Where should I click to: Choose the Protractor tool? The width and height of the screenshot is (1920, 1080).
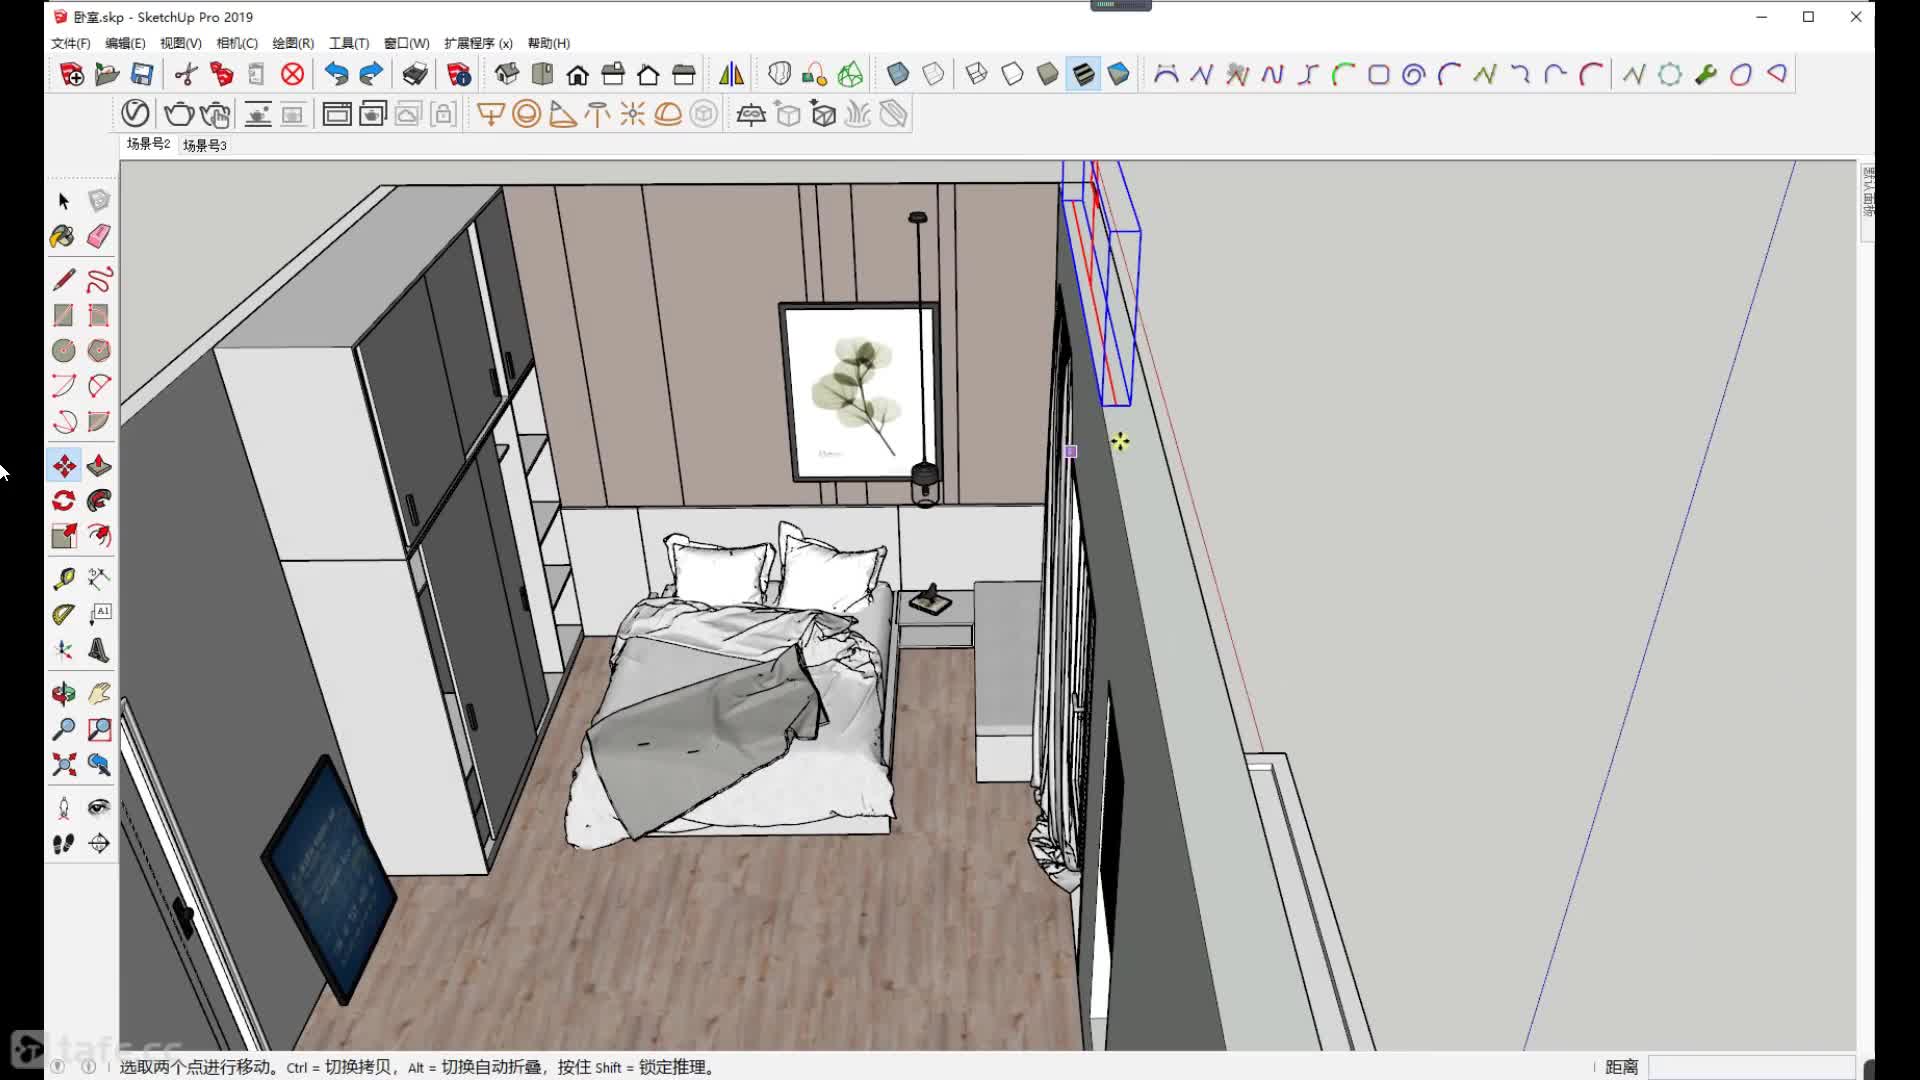[x=64, y=615]
